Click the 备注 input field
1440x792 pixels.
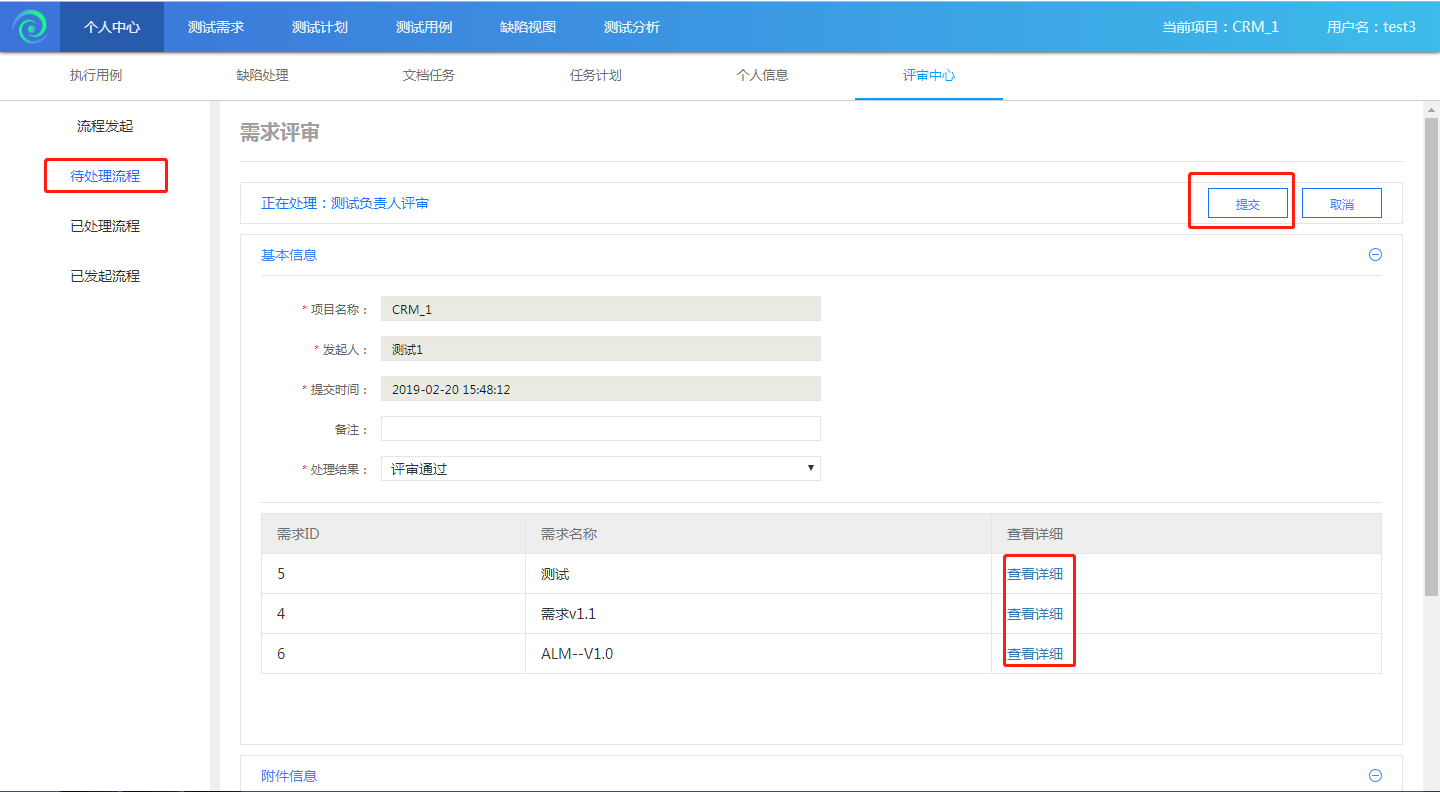[600, 429]
